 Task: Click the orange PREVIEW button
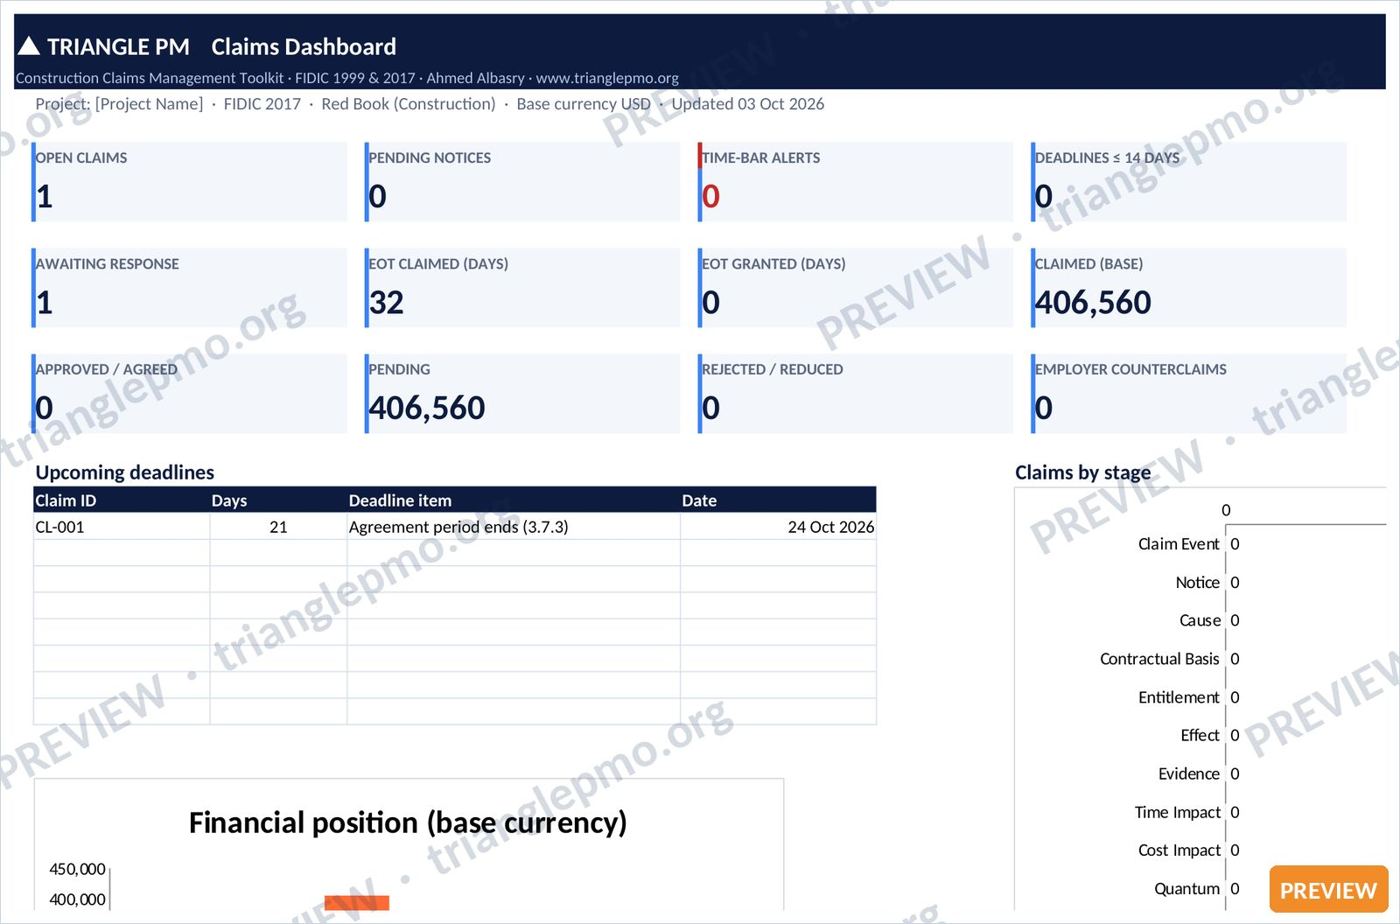[1328, 889]
